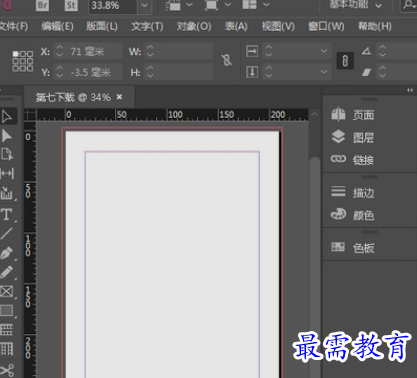The image size is (417, 378).
Task: Open the 色板 (Swatches) panel
Action: point(352,247)
